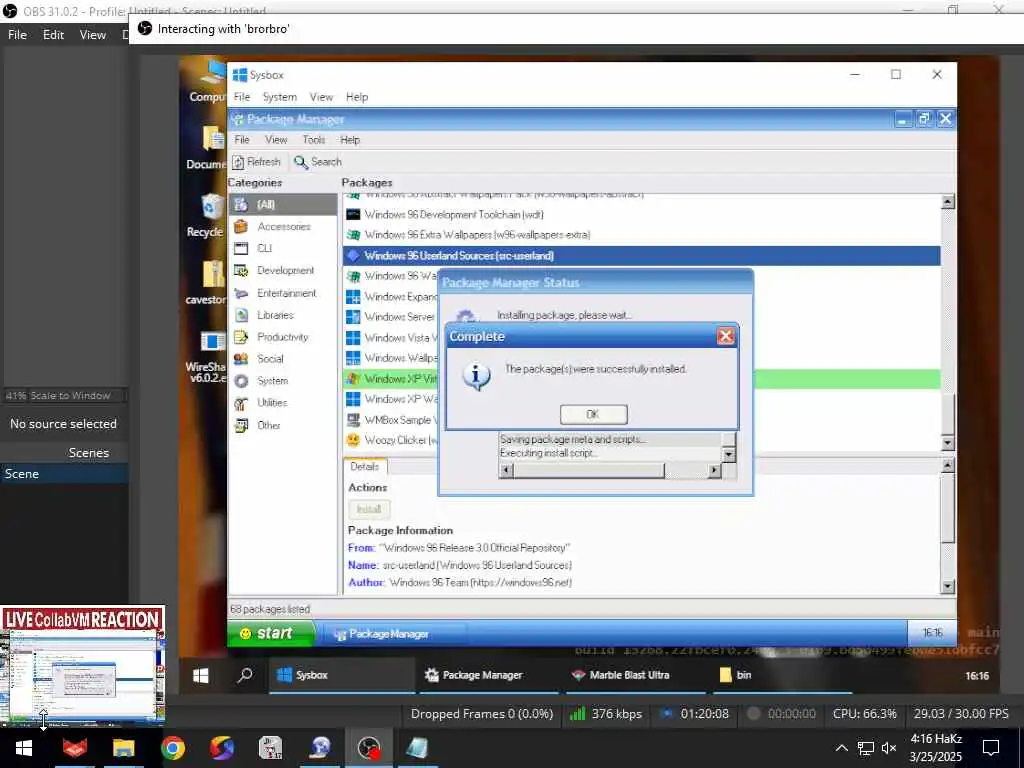
Task: Open the 41% Scale to Window dropdown
Action: [65, 395]
